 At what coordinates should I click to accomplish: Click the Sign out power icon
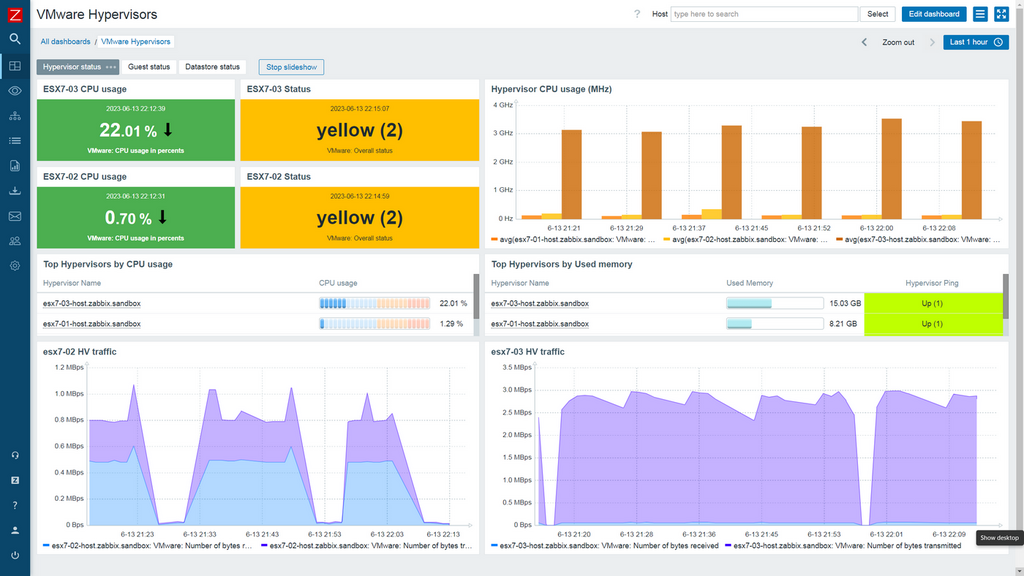point(15,555)
